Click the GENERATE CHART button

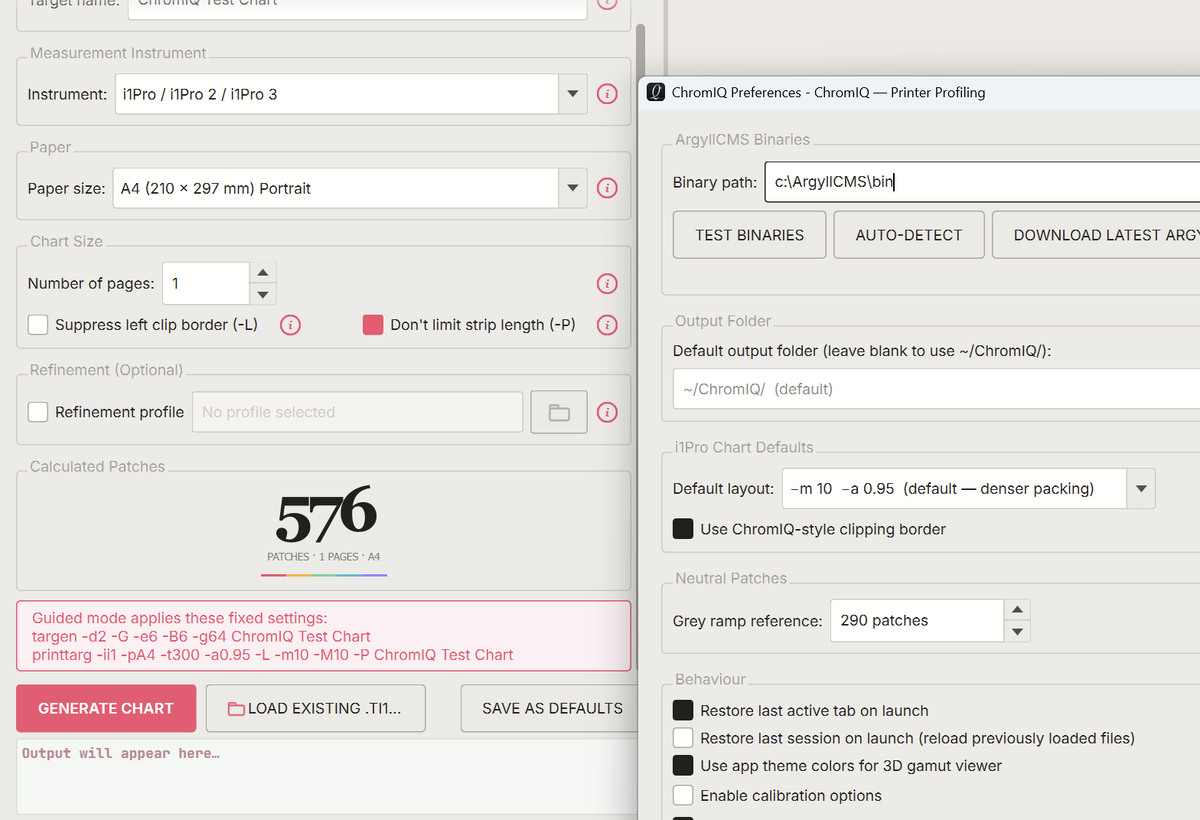(x=106, y=708)
